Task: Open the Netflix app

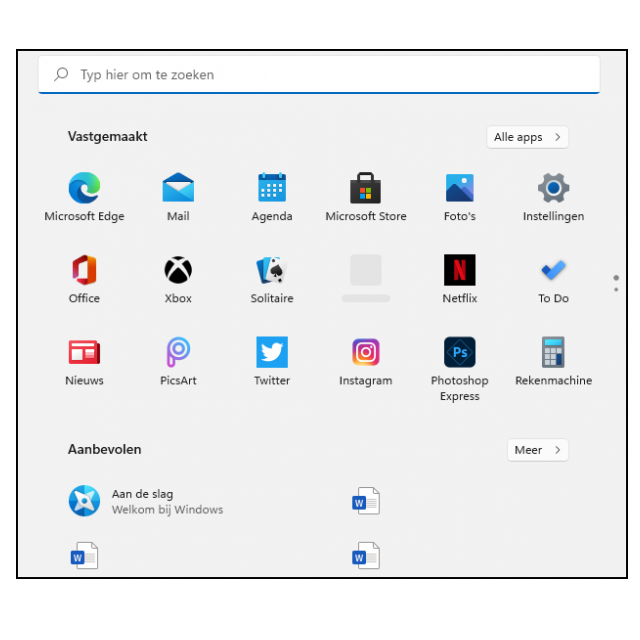Action: pyautogui.click(x=460, y=279)
